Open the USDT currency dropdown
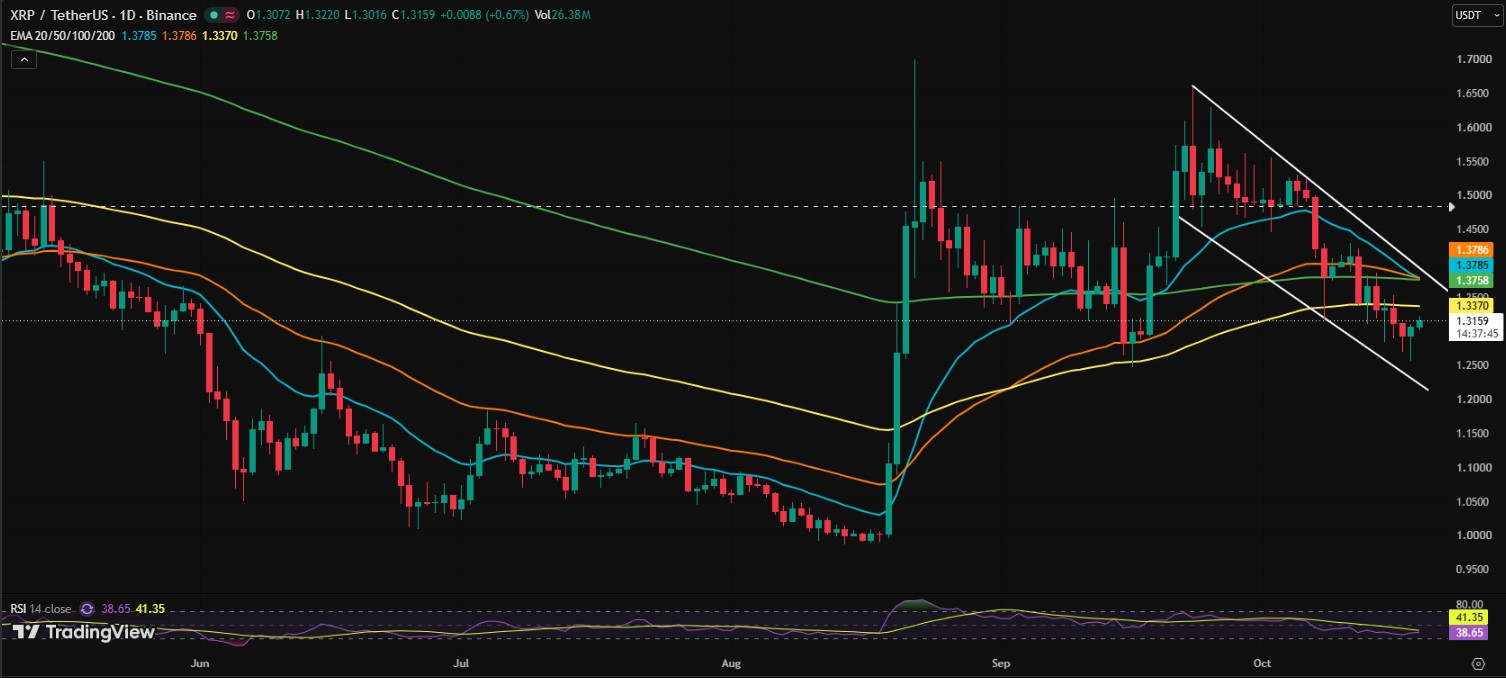 click(x=1477, y=15)
